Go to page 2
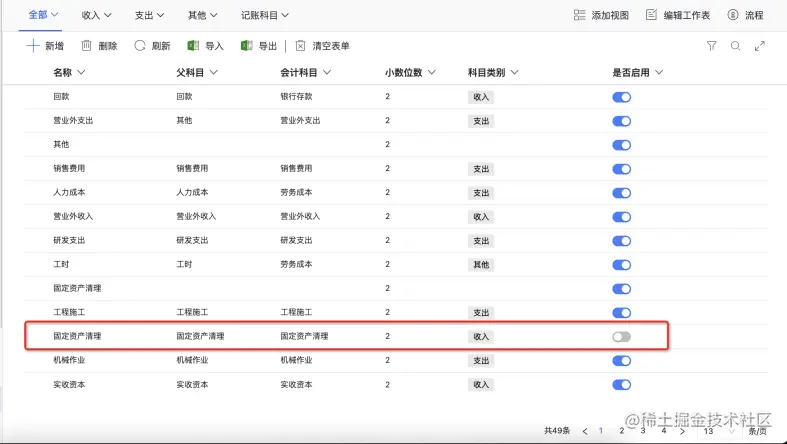 (x=621, y=431)
